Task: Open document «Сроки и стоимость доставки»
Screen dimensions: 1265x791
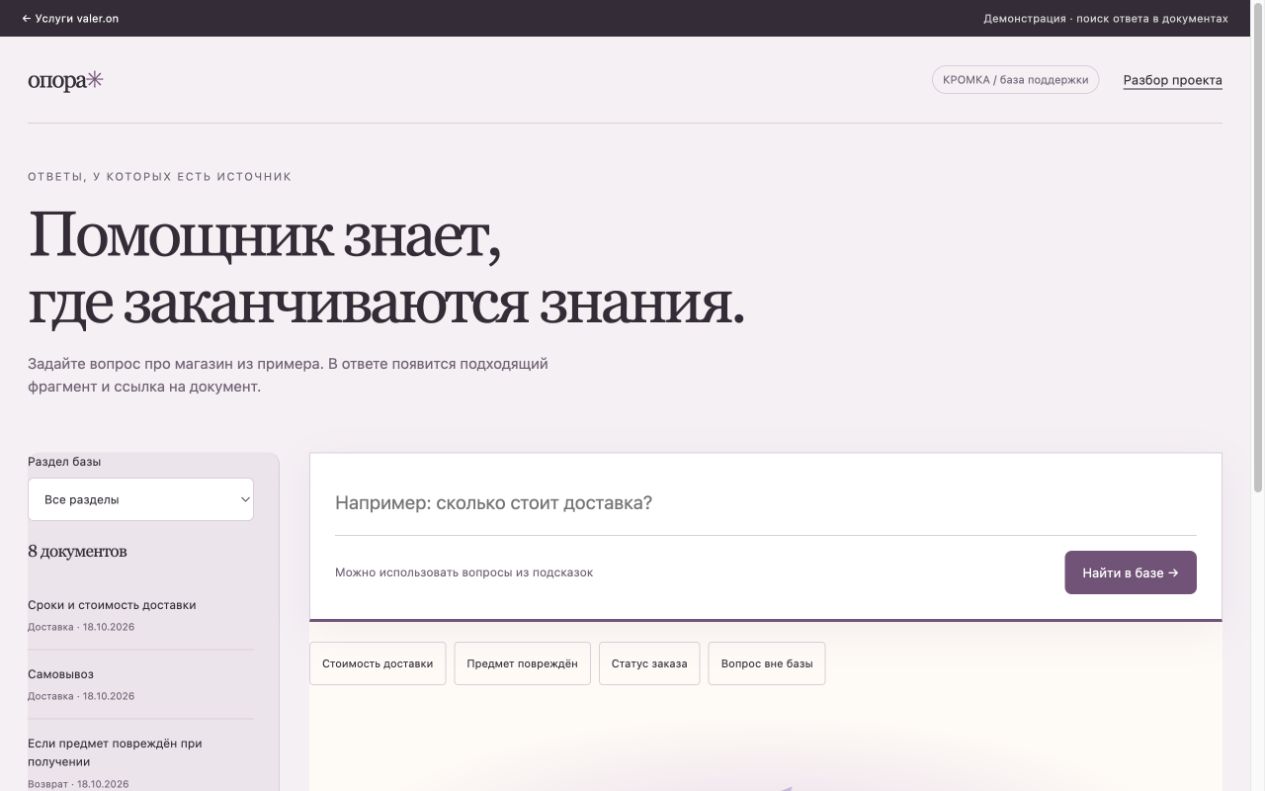Action: (141, 616)
